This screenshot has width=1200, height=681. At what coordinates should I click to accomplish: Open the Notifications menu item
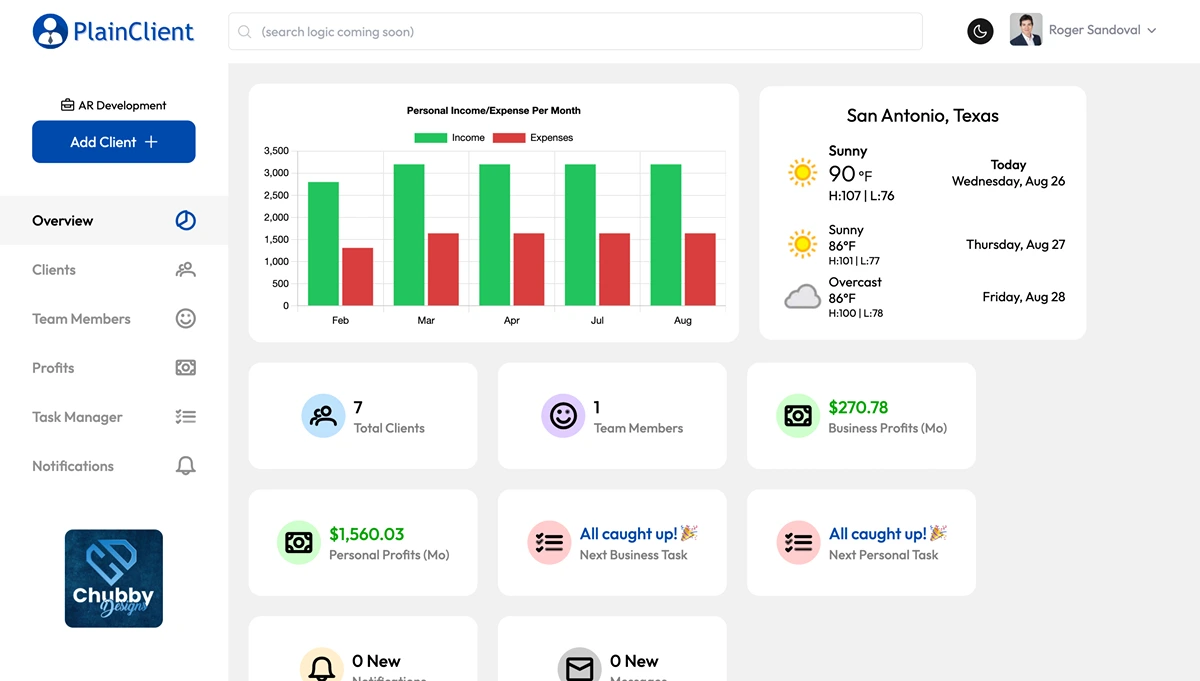point(114,466)
